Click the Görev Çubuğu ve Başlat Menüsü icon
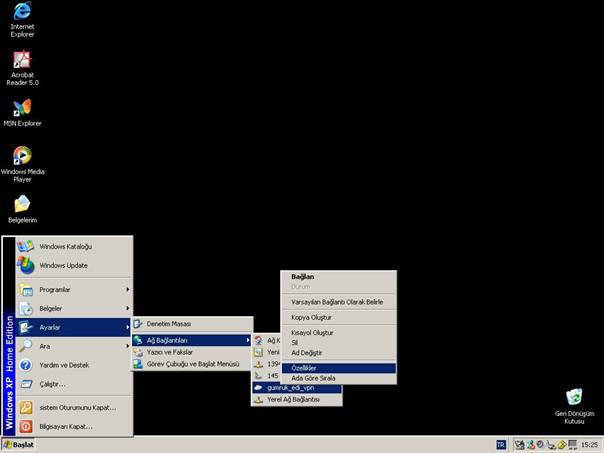 (x=138, y=364)
